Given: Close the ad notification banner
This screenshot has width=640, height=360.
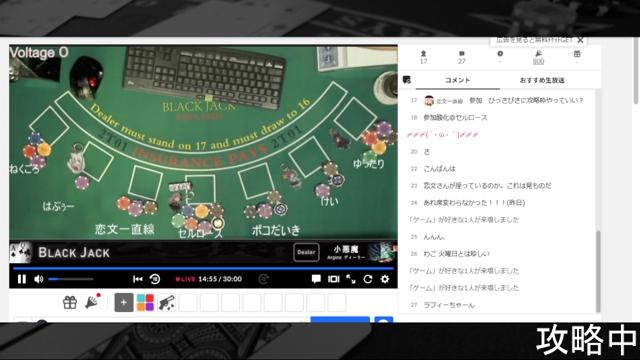Looking at the screenshot, I should tap(580, 40).
